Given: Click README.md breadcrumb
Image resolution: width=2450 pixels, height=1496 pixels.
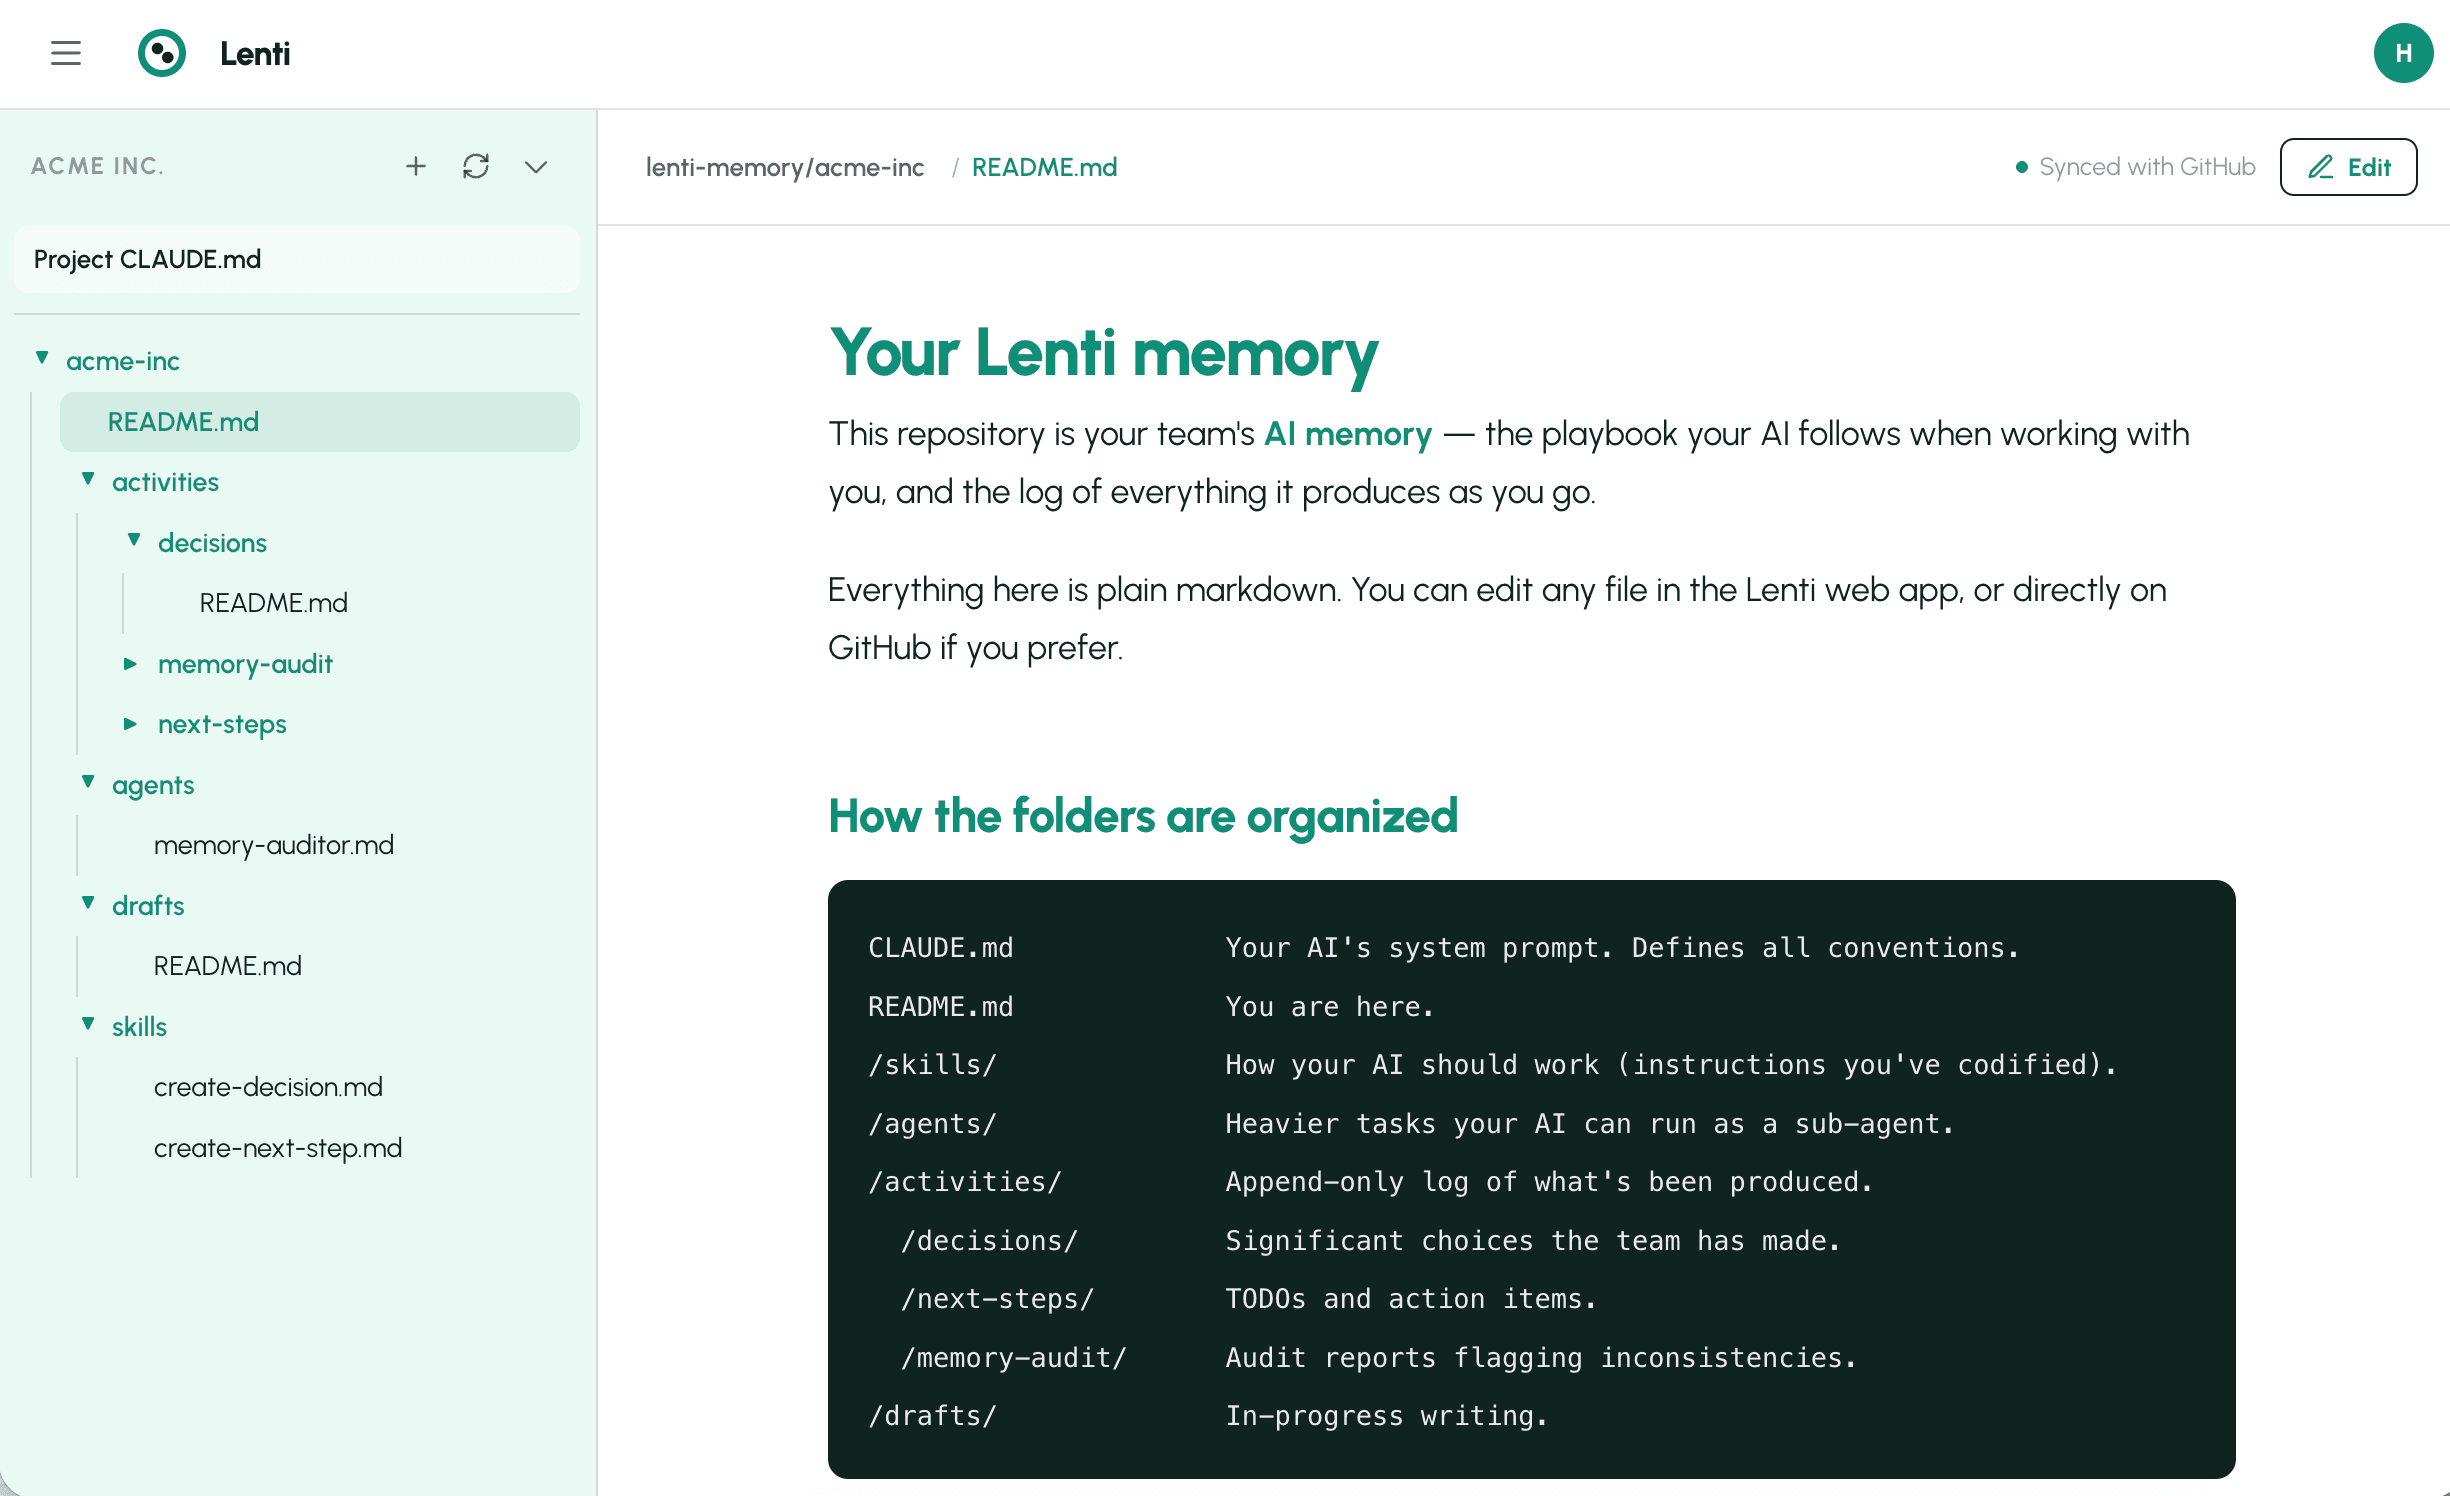Looking at the screenshot, I should coord(1045,167).
